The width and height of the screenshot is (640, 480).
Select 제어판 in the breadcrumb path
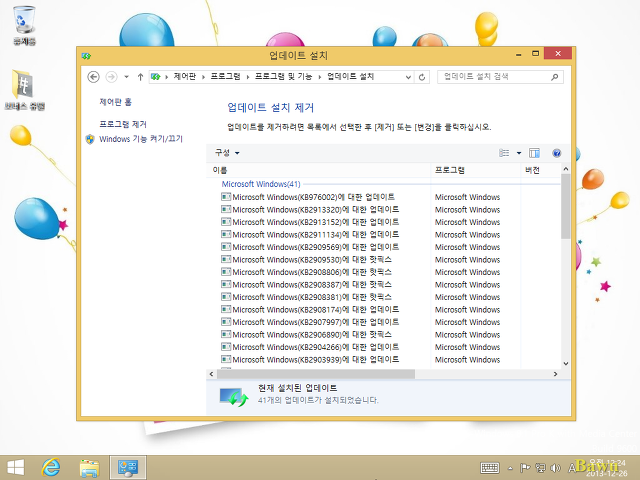coord(185,76)
